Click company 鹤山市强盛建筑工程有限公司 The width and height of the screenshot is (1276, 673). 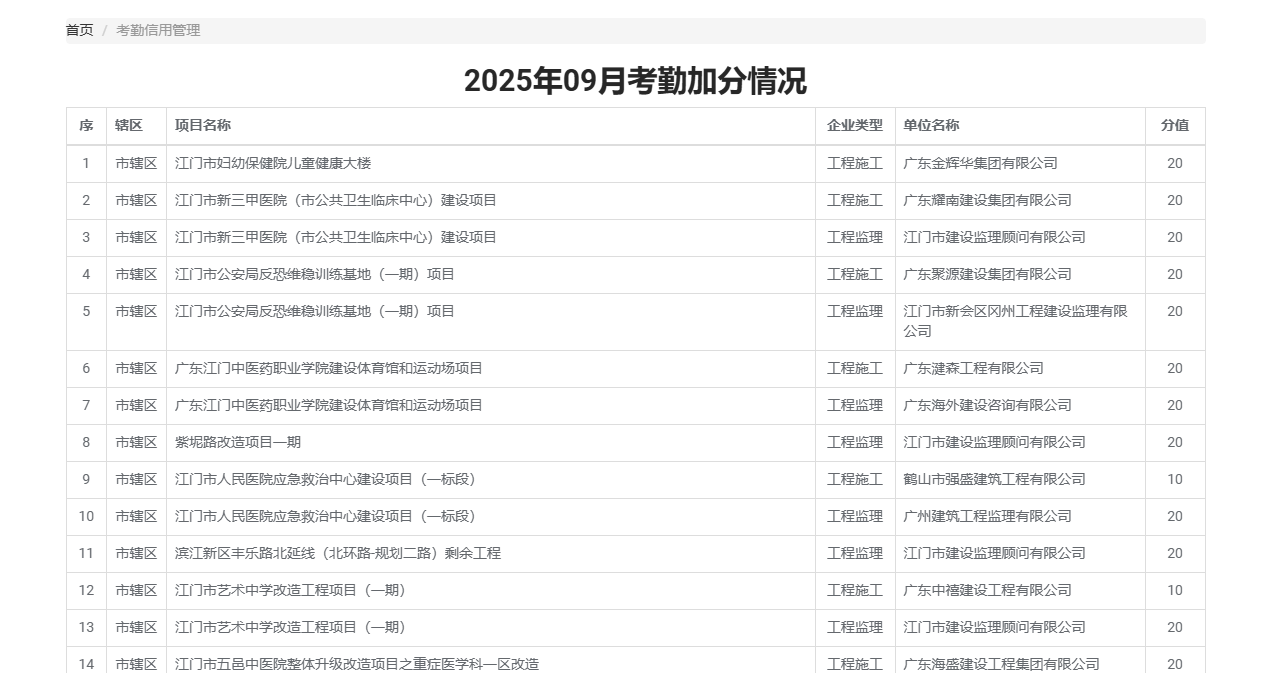tap(994, 480)
